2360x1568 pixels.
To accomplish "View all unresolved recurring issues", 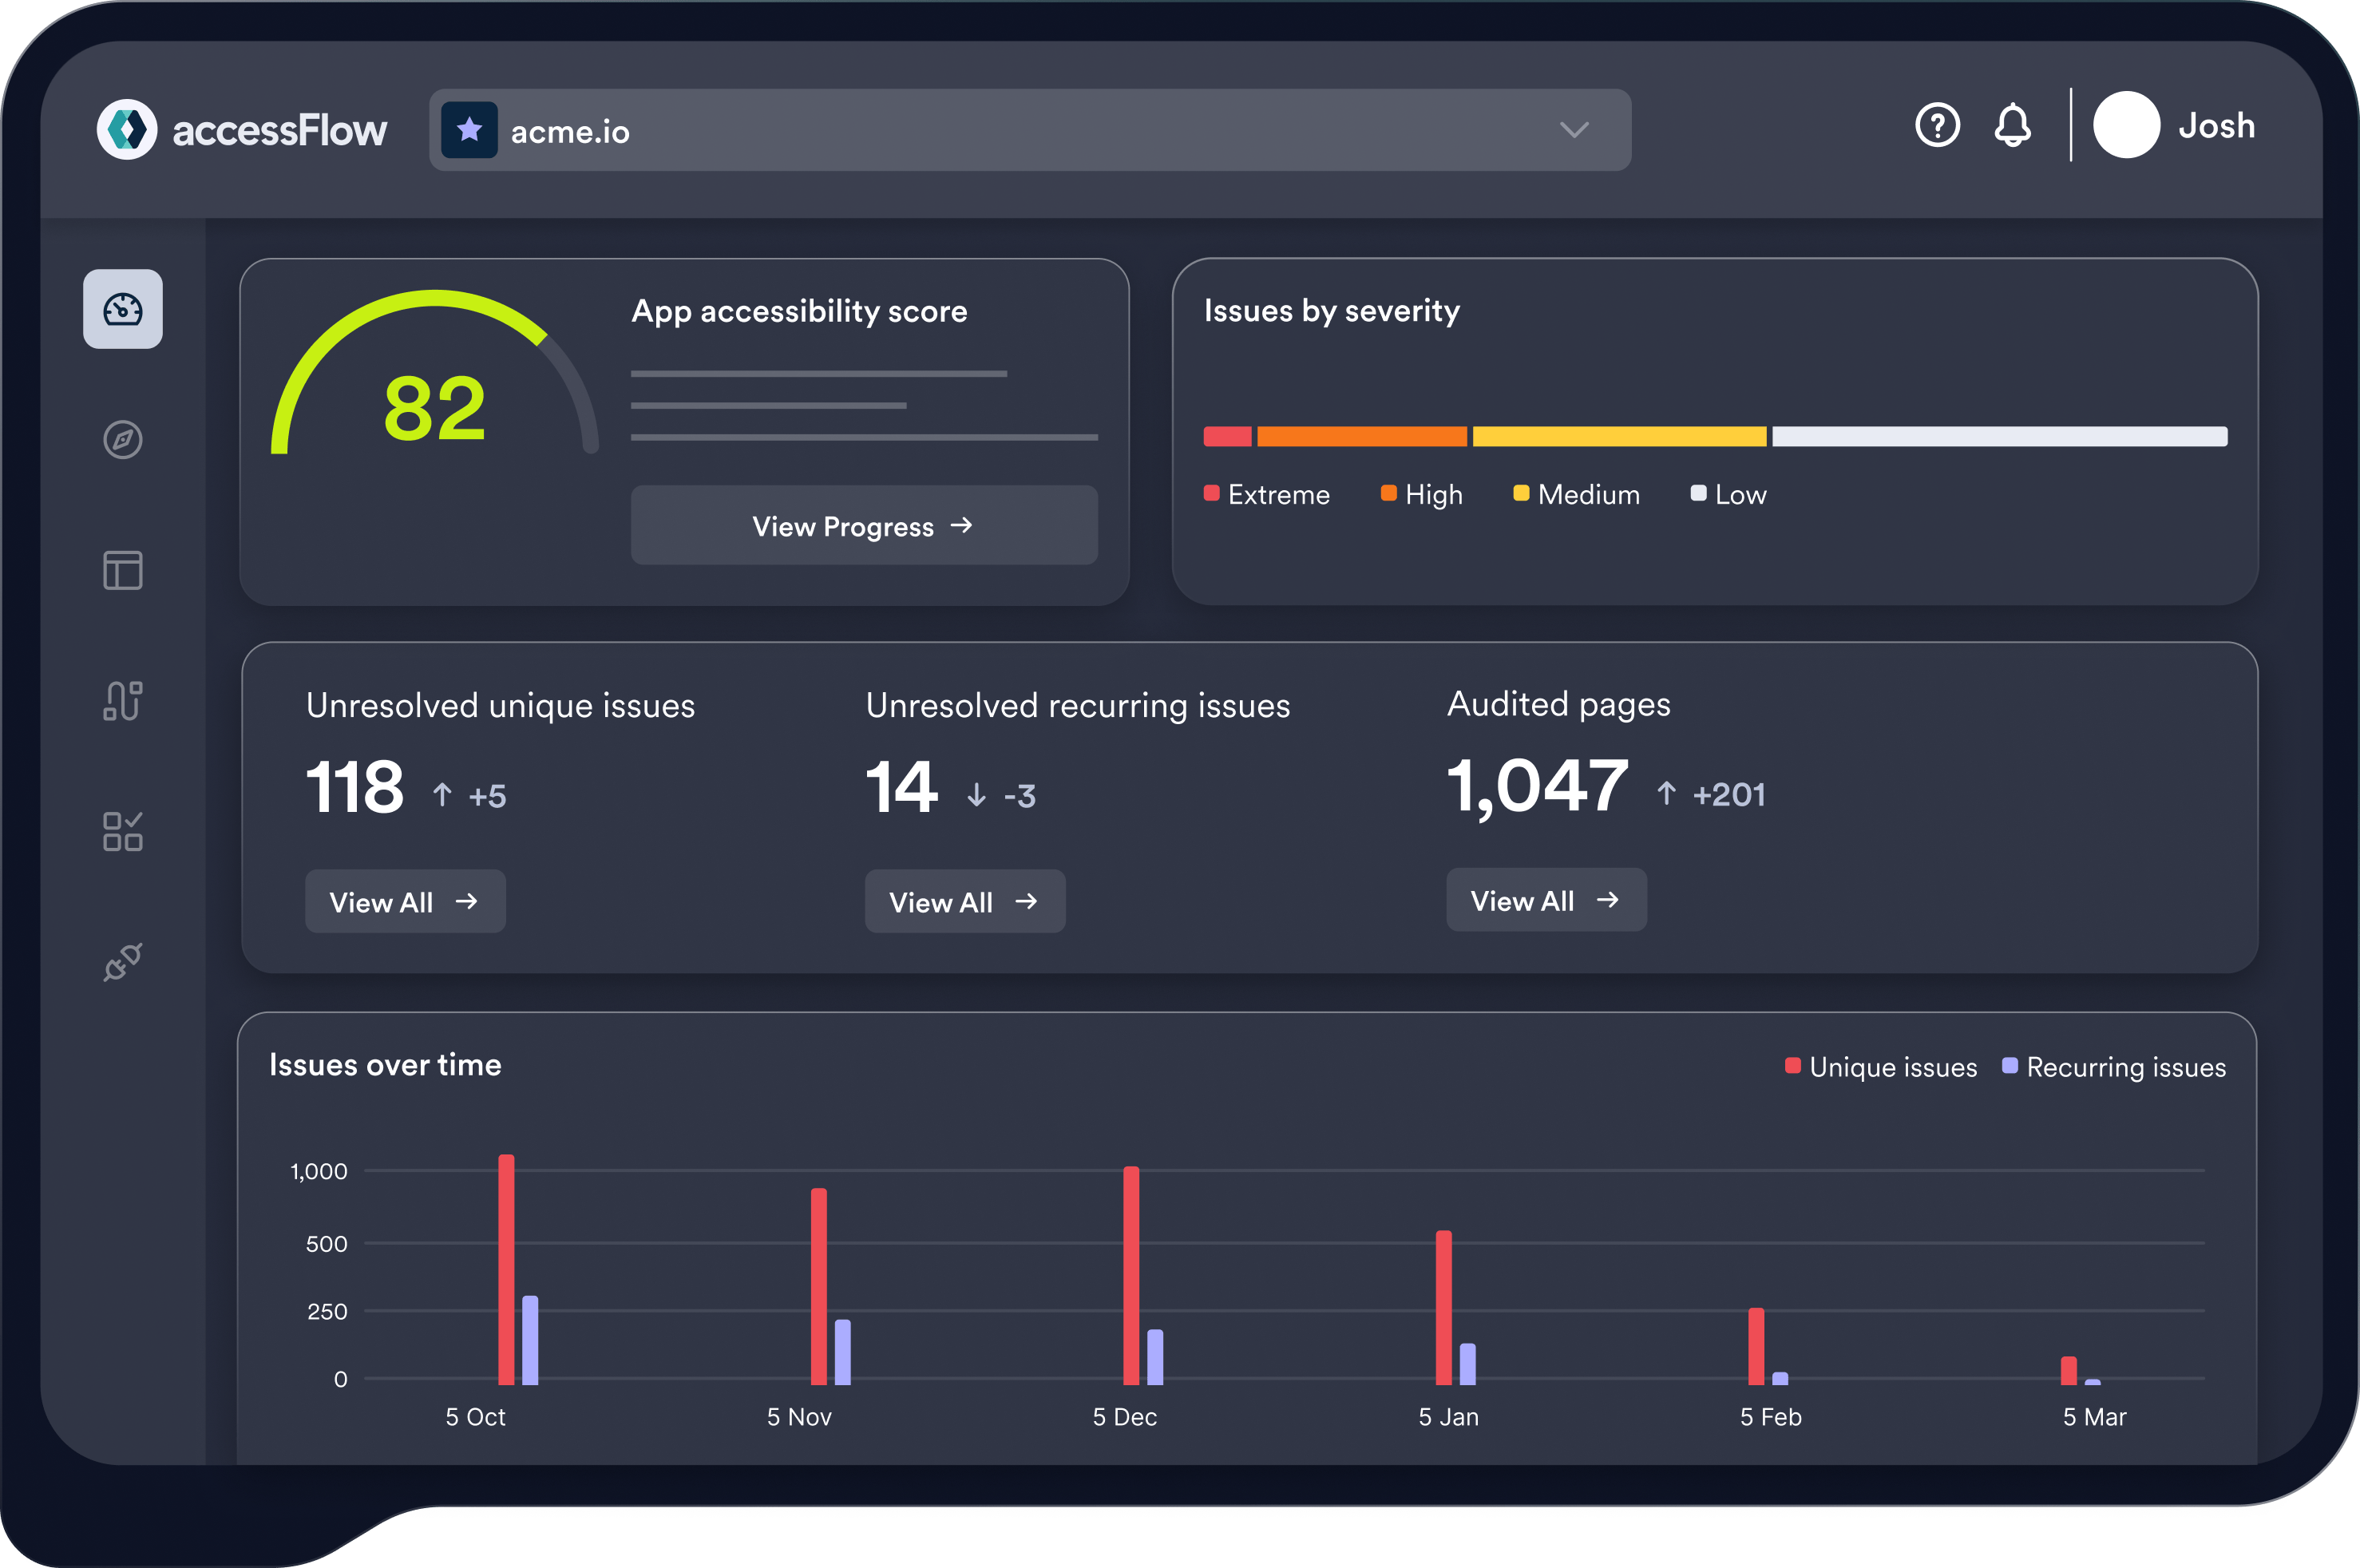I will coord(964,902).
